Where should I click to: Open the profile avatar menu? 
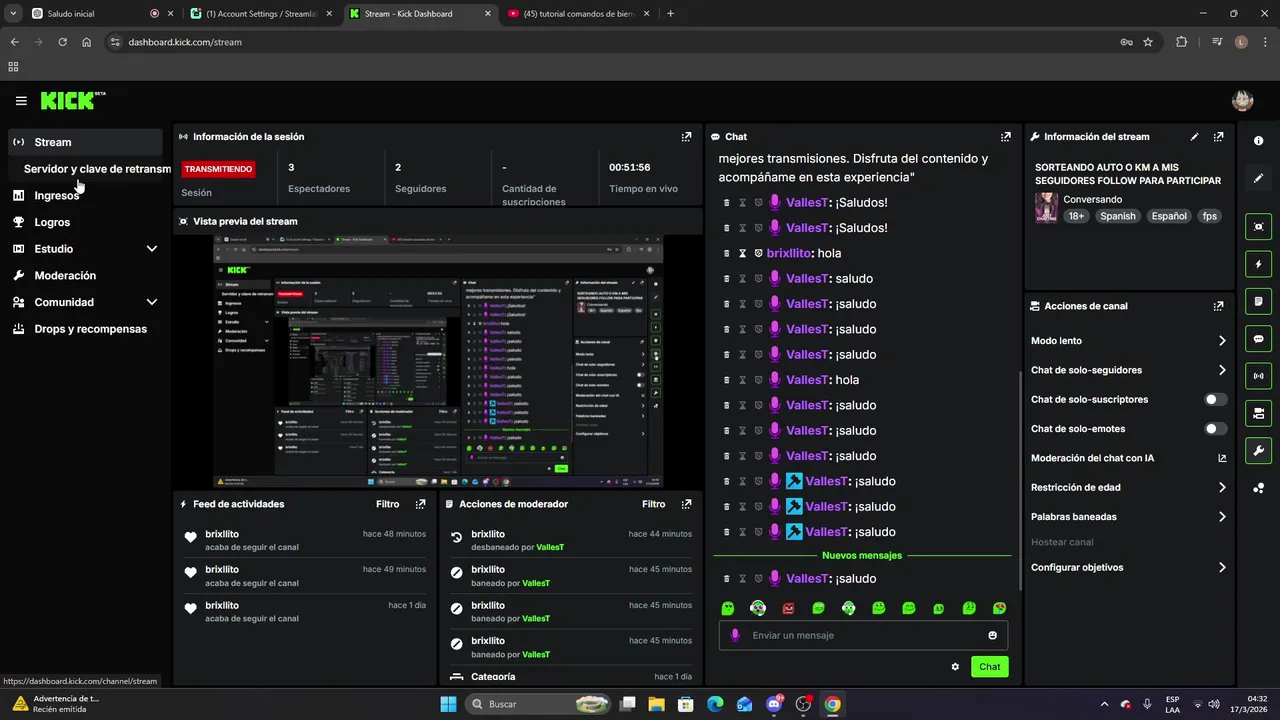tap(1242, 100)
